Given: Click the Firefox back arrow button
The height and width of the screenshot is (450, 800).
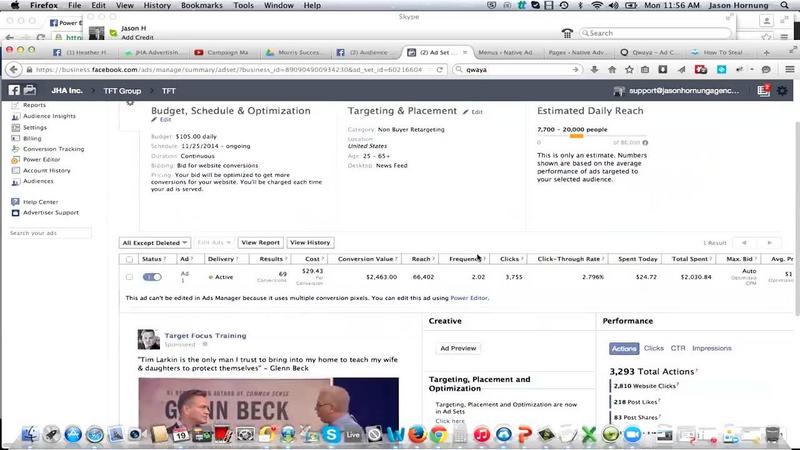Looking at the screenshot, I should point(14,69).
